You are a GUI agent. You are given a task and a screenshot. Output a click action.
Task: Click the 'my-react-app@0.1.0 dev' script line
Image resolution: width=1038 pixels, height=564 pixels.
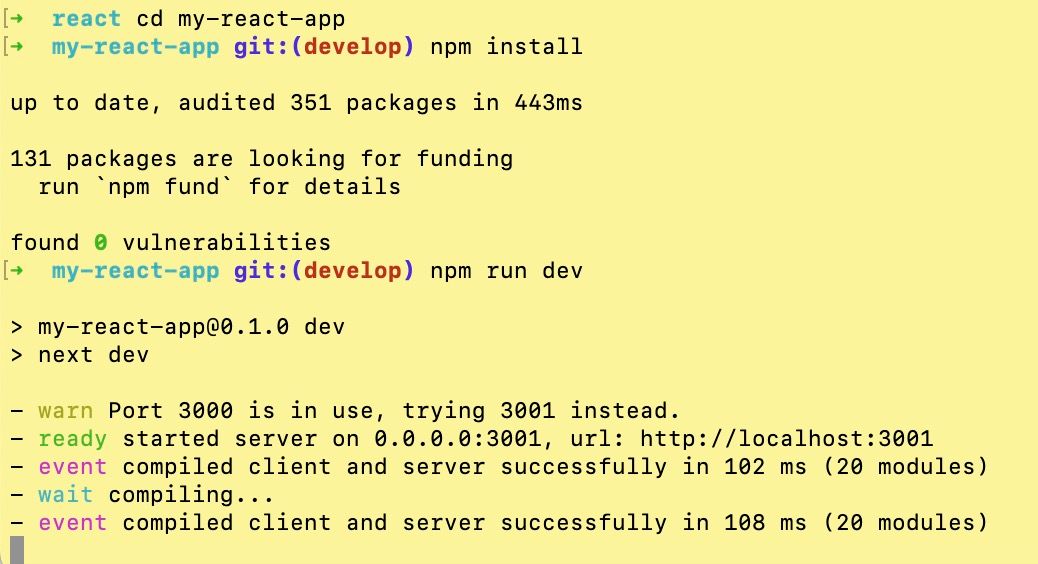pyautogui.click(x=191, y=326)
